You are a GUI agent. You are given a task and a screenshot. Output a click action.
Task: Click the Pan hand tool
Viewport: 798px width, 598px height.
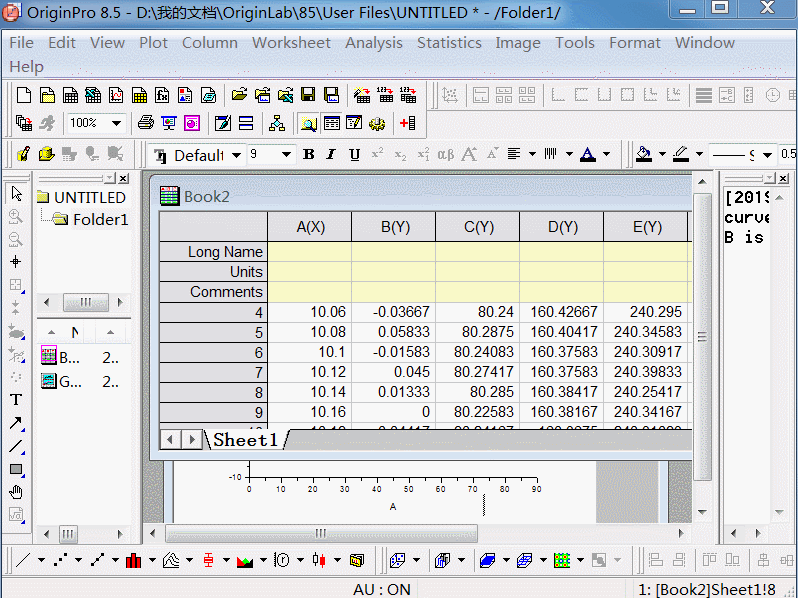16,492
